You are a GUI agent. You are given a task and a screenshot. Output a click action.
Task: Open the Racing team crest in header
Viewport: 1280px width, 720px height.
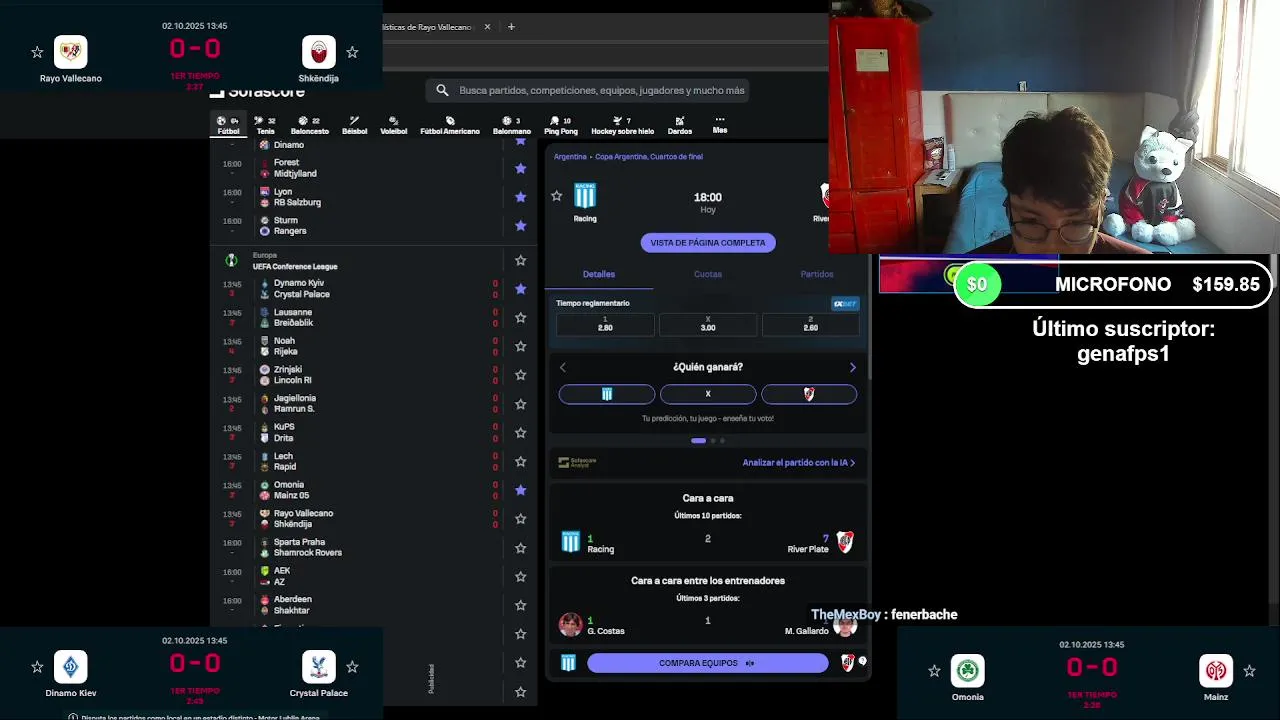pyautogui.click(x=585, y=196)
